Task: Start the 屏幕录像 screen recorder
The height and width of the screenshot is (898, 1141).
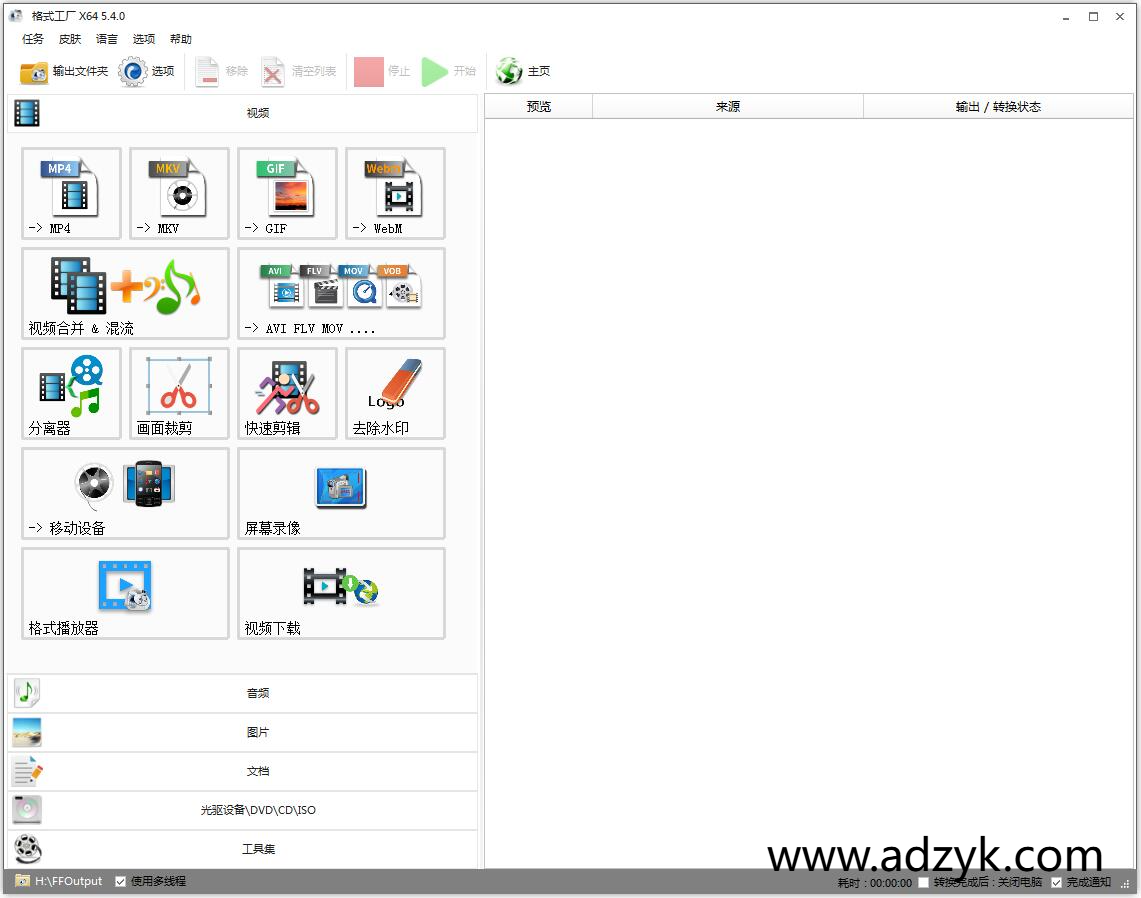Action: [x=341, y=492]
